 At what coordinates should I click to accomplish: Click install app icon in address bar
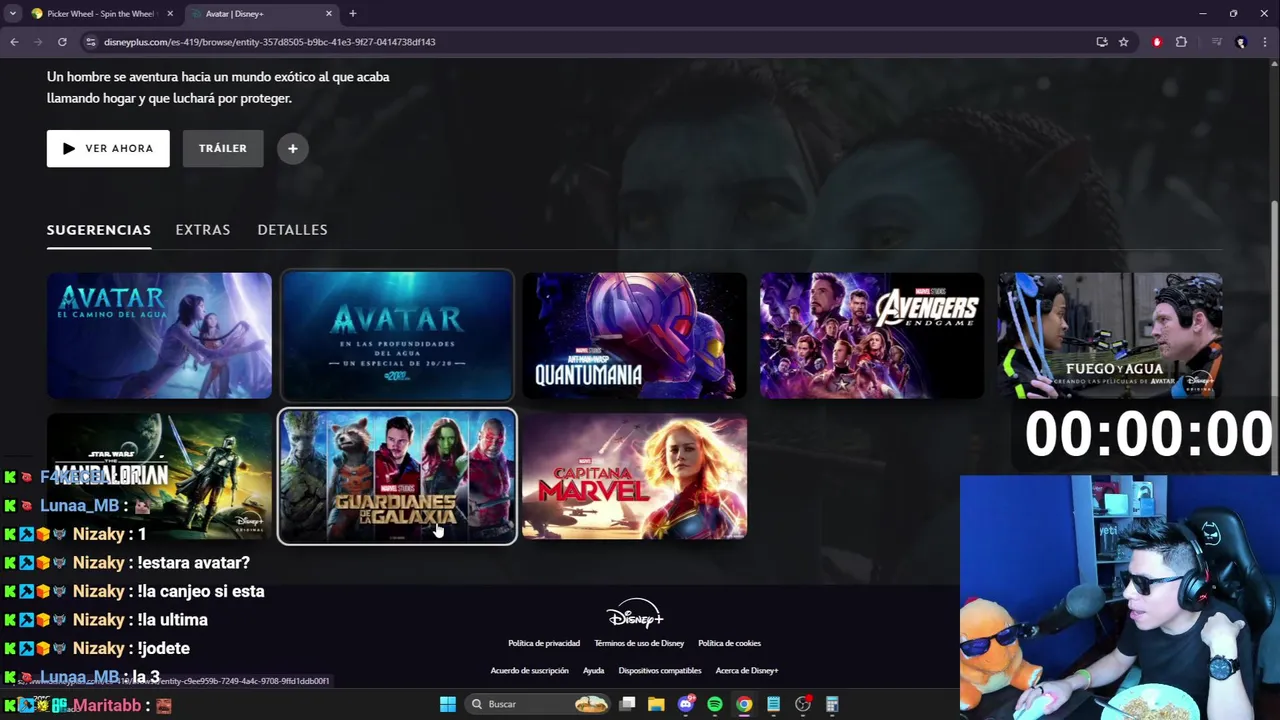click(x=1102, y=42)
